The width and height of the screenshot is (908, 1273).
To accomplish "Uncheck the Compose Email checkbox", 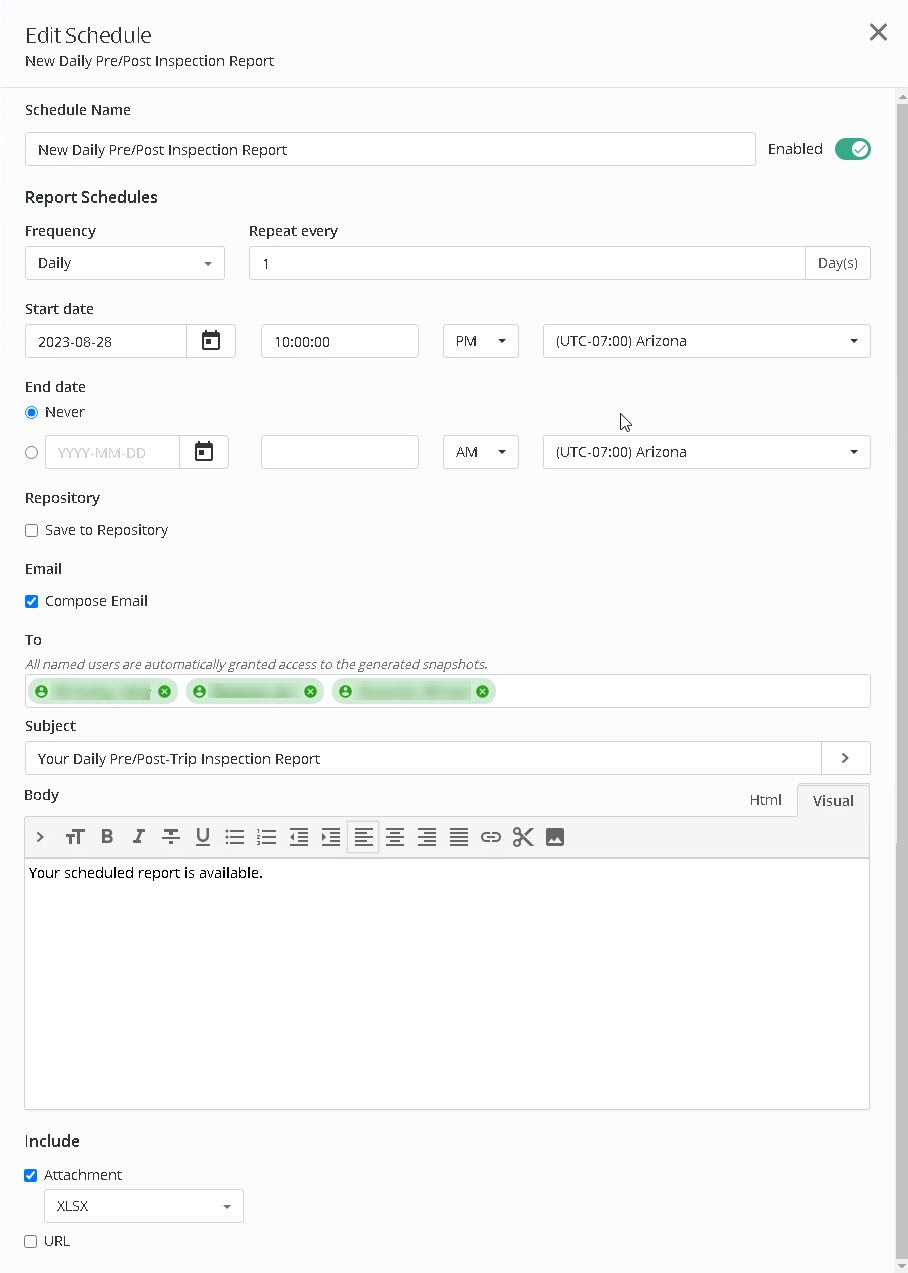I will point(32,602).
